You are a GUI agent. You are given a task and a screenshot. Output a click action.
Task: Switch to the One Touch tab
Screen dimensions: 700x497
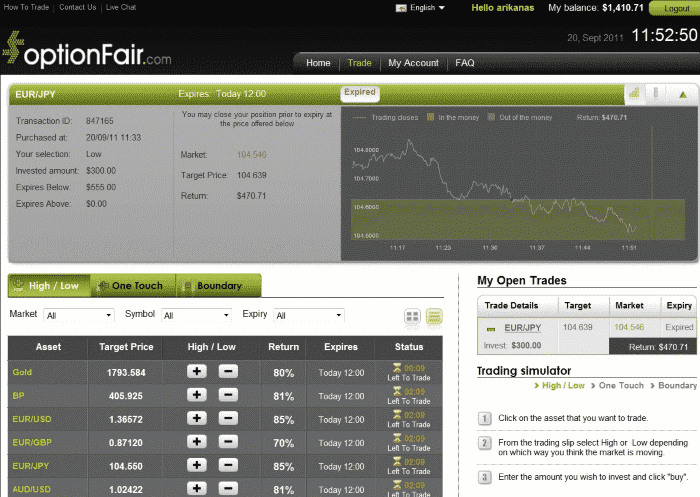132,286
